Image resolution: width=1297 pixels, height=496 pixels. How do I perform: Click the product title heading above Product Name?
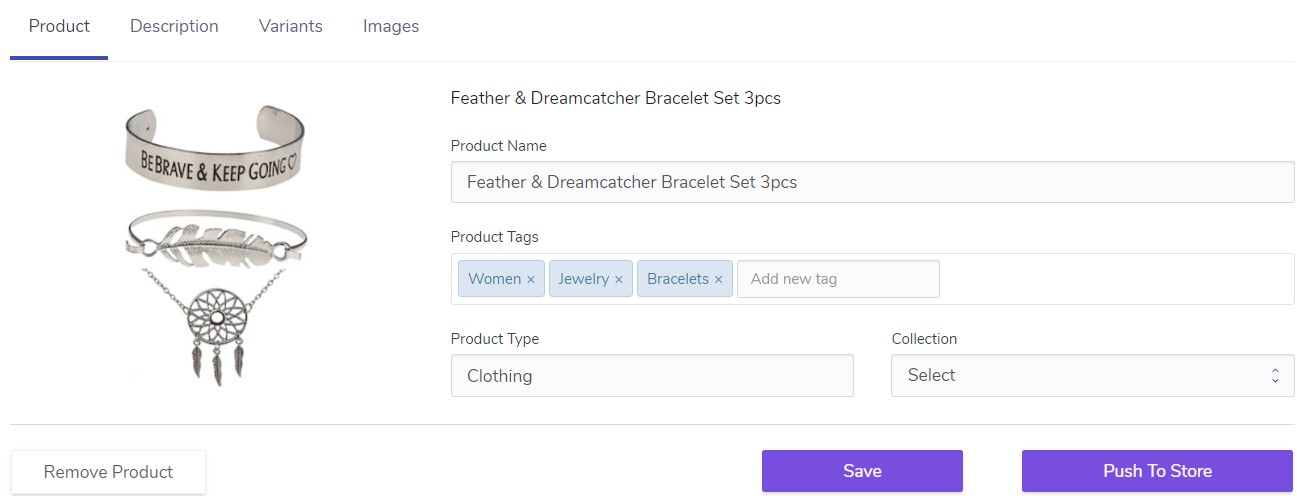(x=615, y=98)
